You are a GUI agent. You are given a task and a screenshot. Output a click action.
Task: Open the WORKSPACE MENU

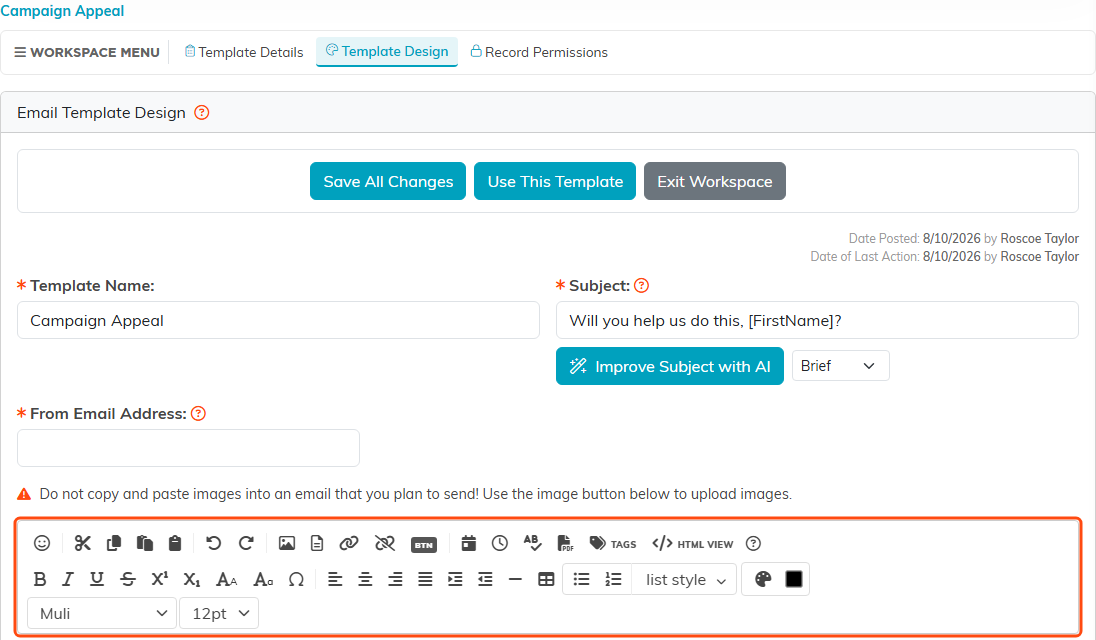point(87,52)
